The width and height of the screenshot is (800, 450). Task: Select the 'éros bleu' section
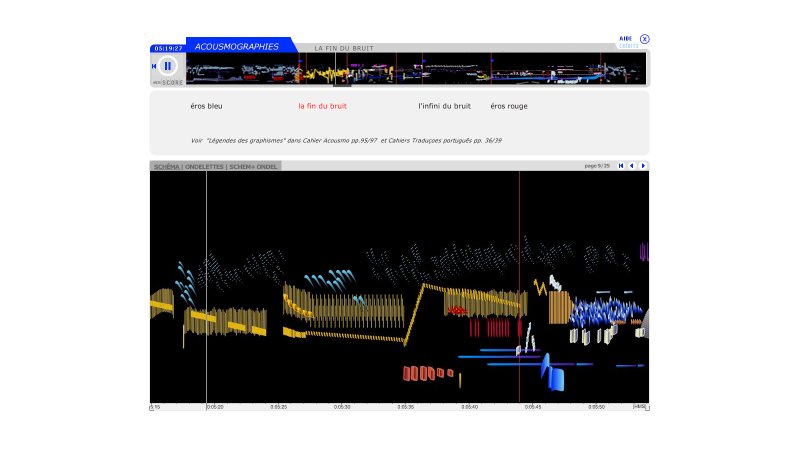coord(206,106)
